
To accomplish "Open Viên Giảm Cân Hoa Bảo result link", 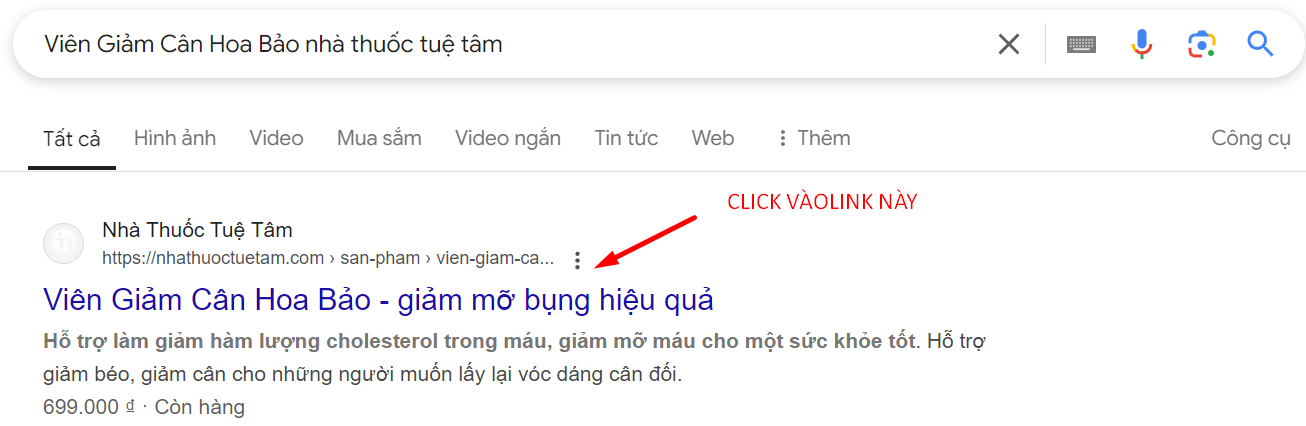I will tap(378, 299).
